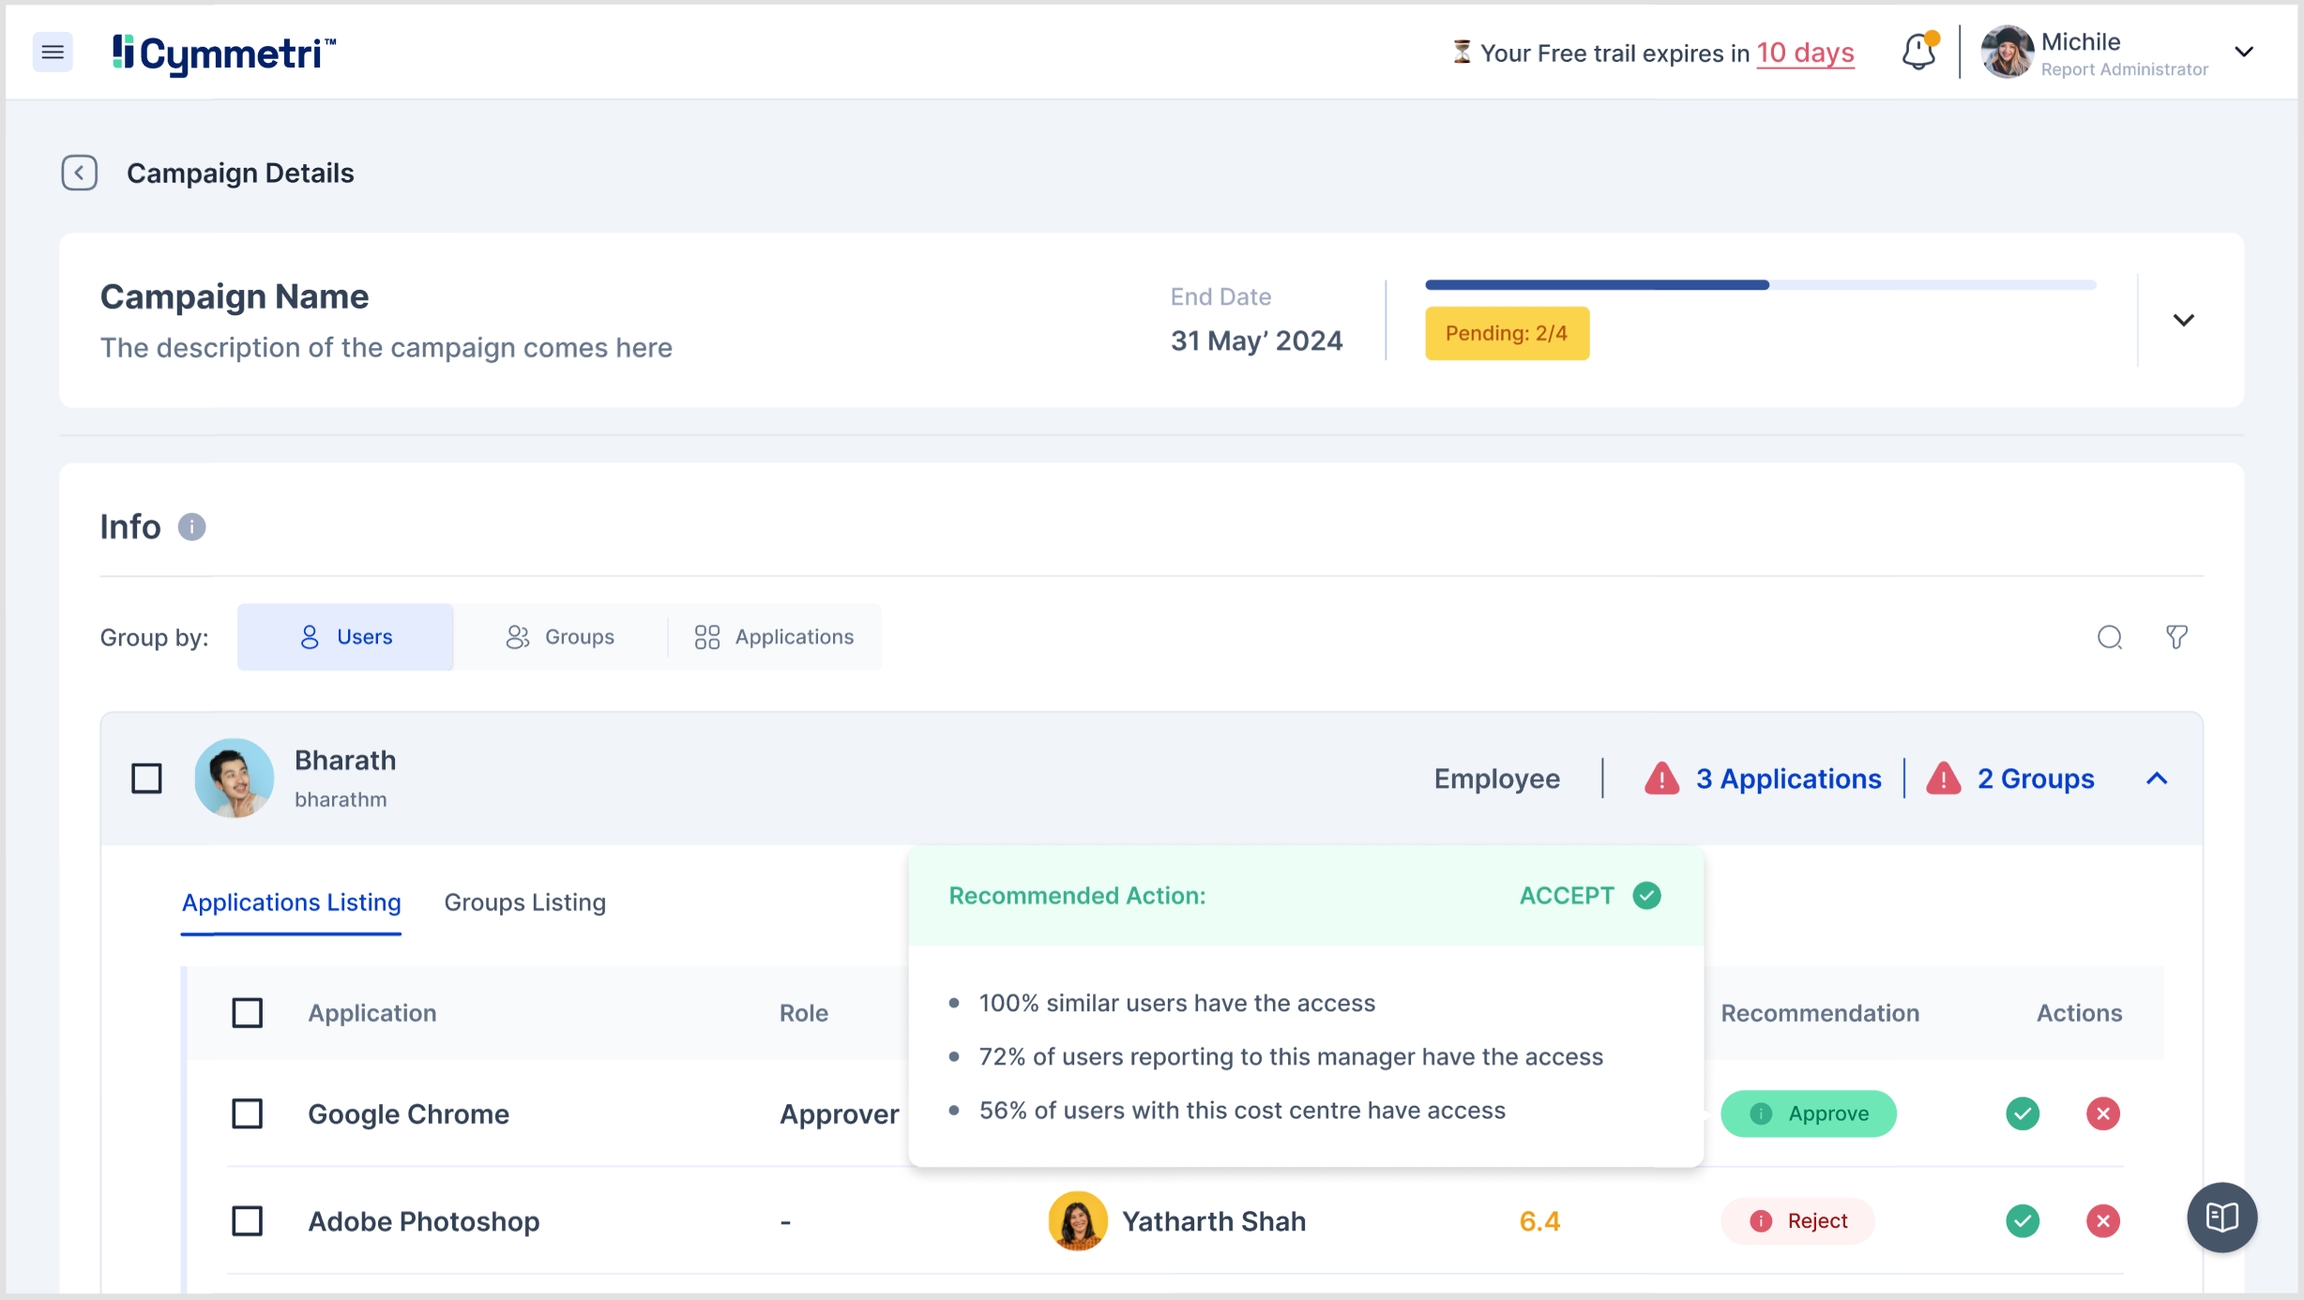
Task: Group by Applications tab
Action: (x=774, y=637)
